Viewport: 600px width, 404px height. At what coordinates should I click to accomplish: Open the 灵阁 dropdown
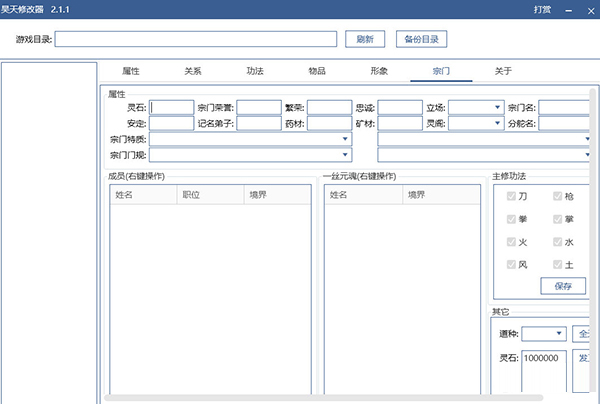click(x=476, y=123)
